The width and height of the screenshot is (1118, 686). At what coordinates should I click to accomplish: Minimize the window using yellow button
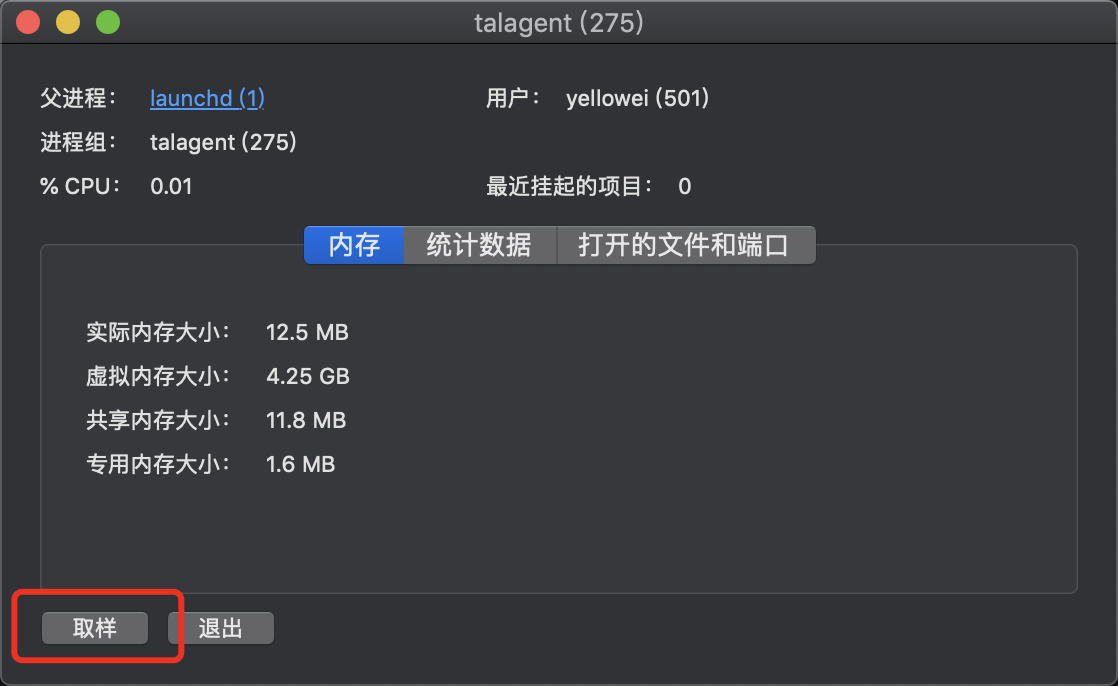coord(68,22)
